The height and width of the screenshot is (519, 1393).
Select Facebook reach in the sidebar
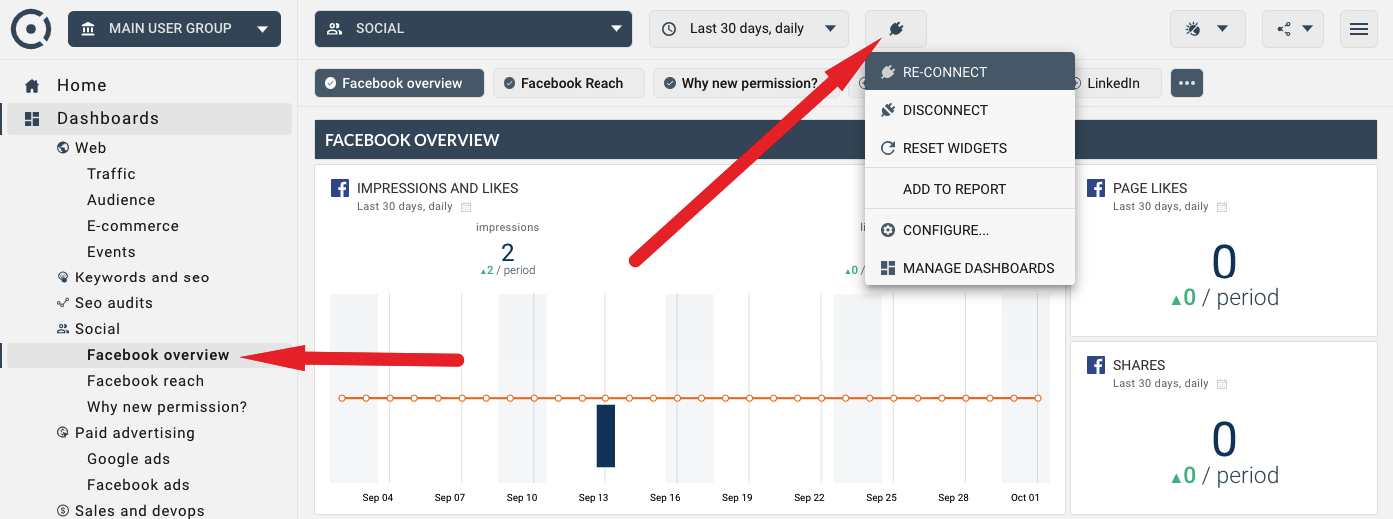tap(146, 381)
